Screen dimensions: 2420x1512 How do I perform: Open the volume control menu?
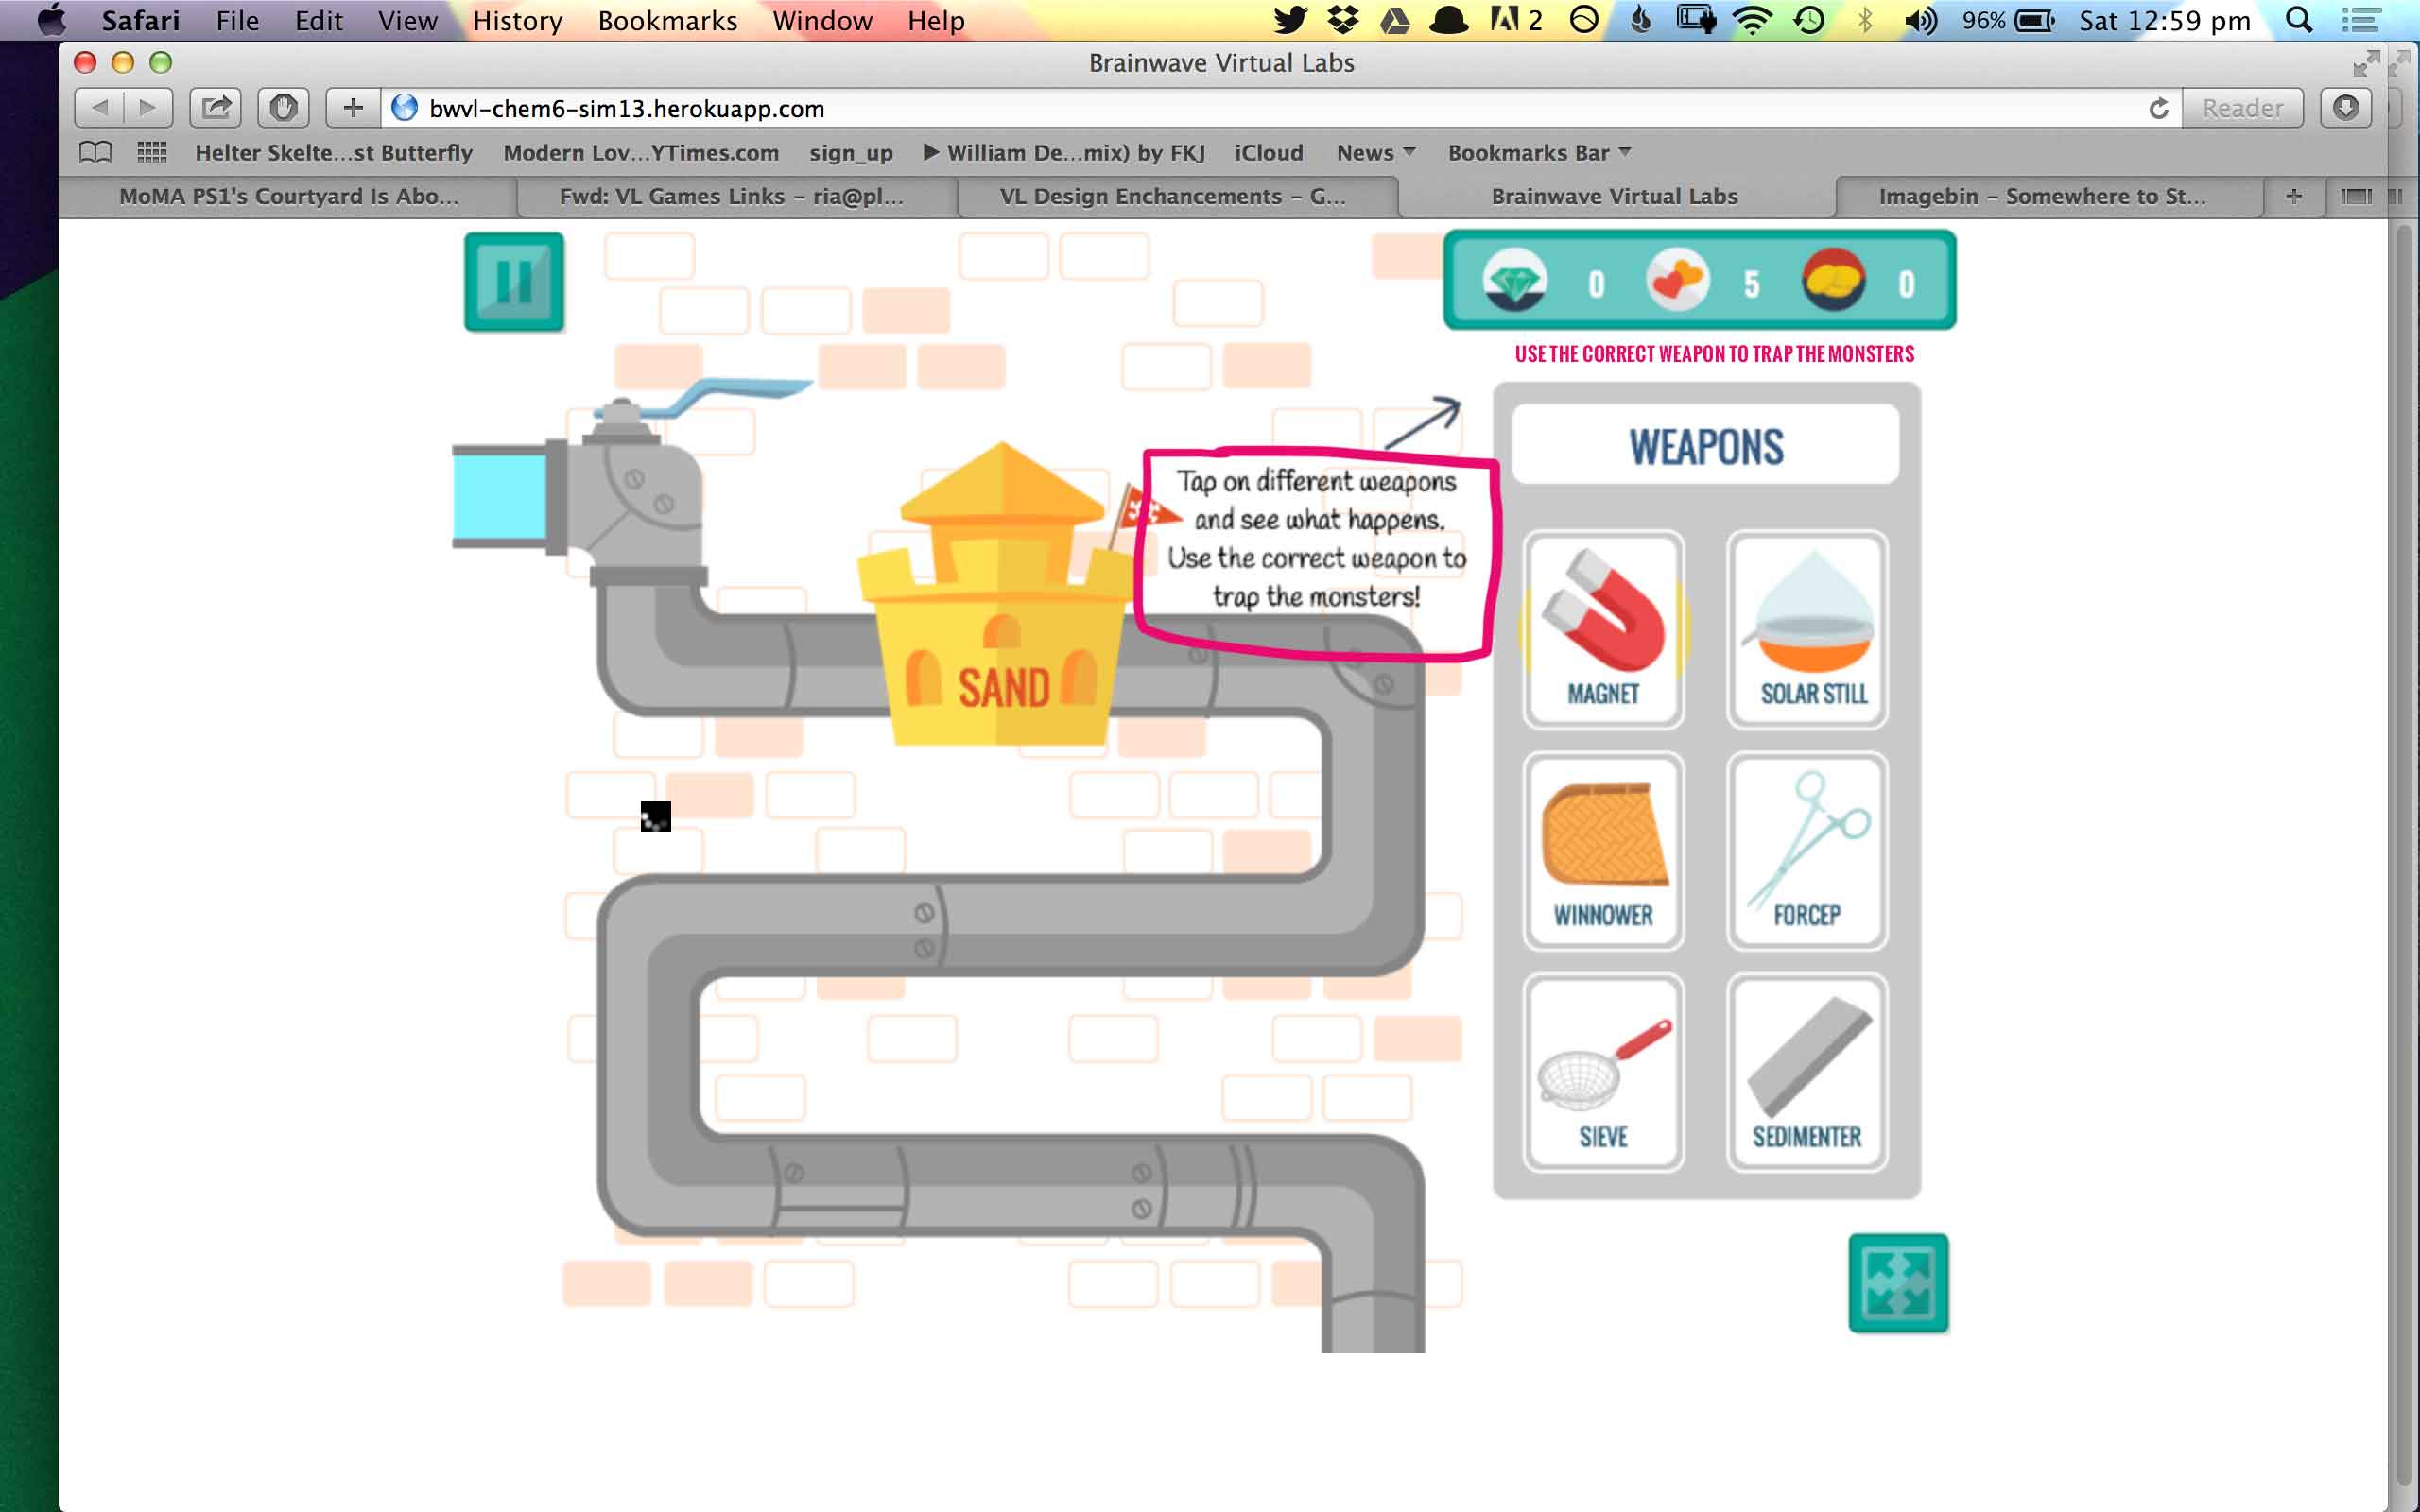point(1920,20)
